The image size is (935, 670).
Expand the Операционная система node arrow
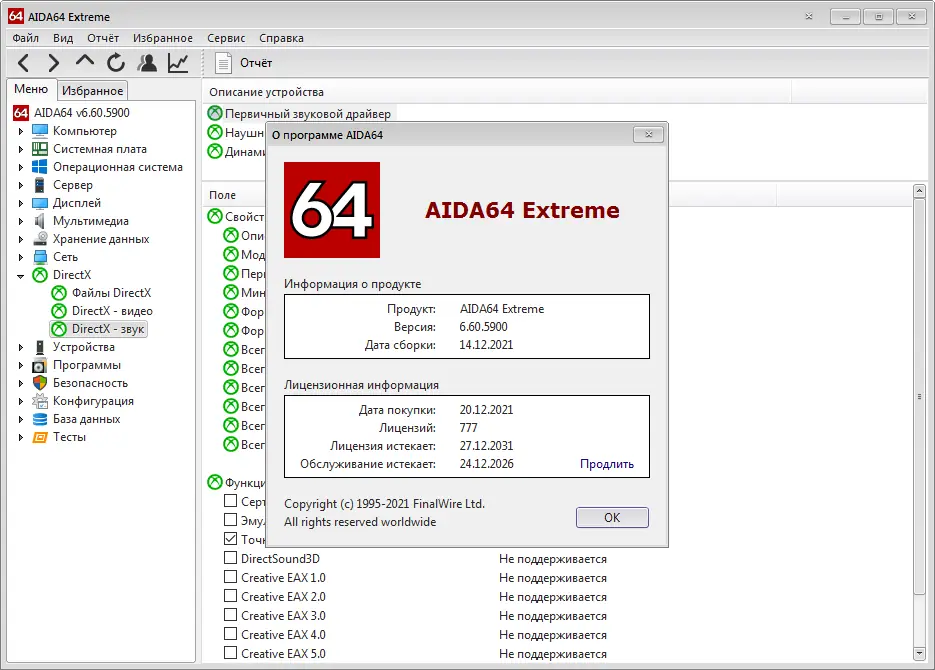[x=21, y=167]
